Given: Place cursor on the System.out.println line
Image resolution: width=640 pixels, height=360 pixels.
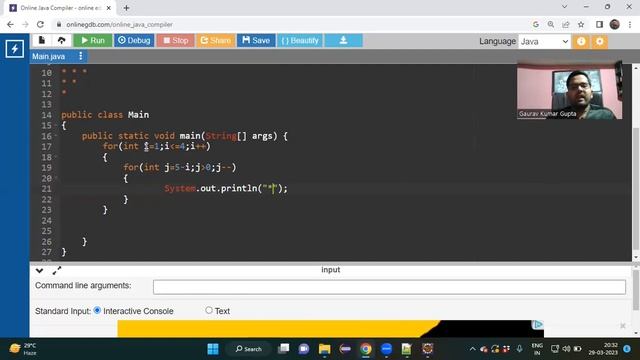Looking at the screenshot, I should (x=226, y=189).
